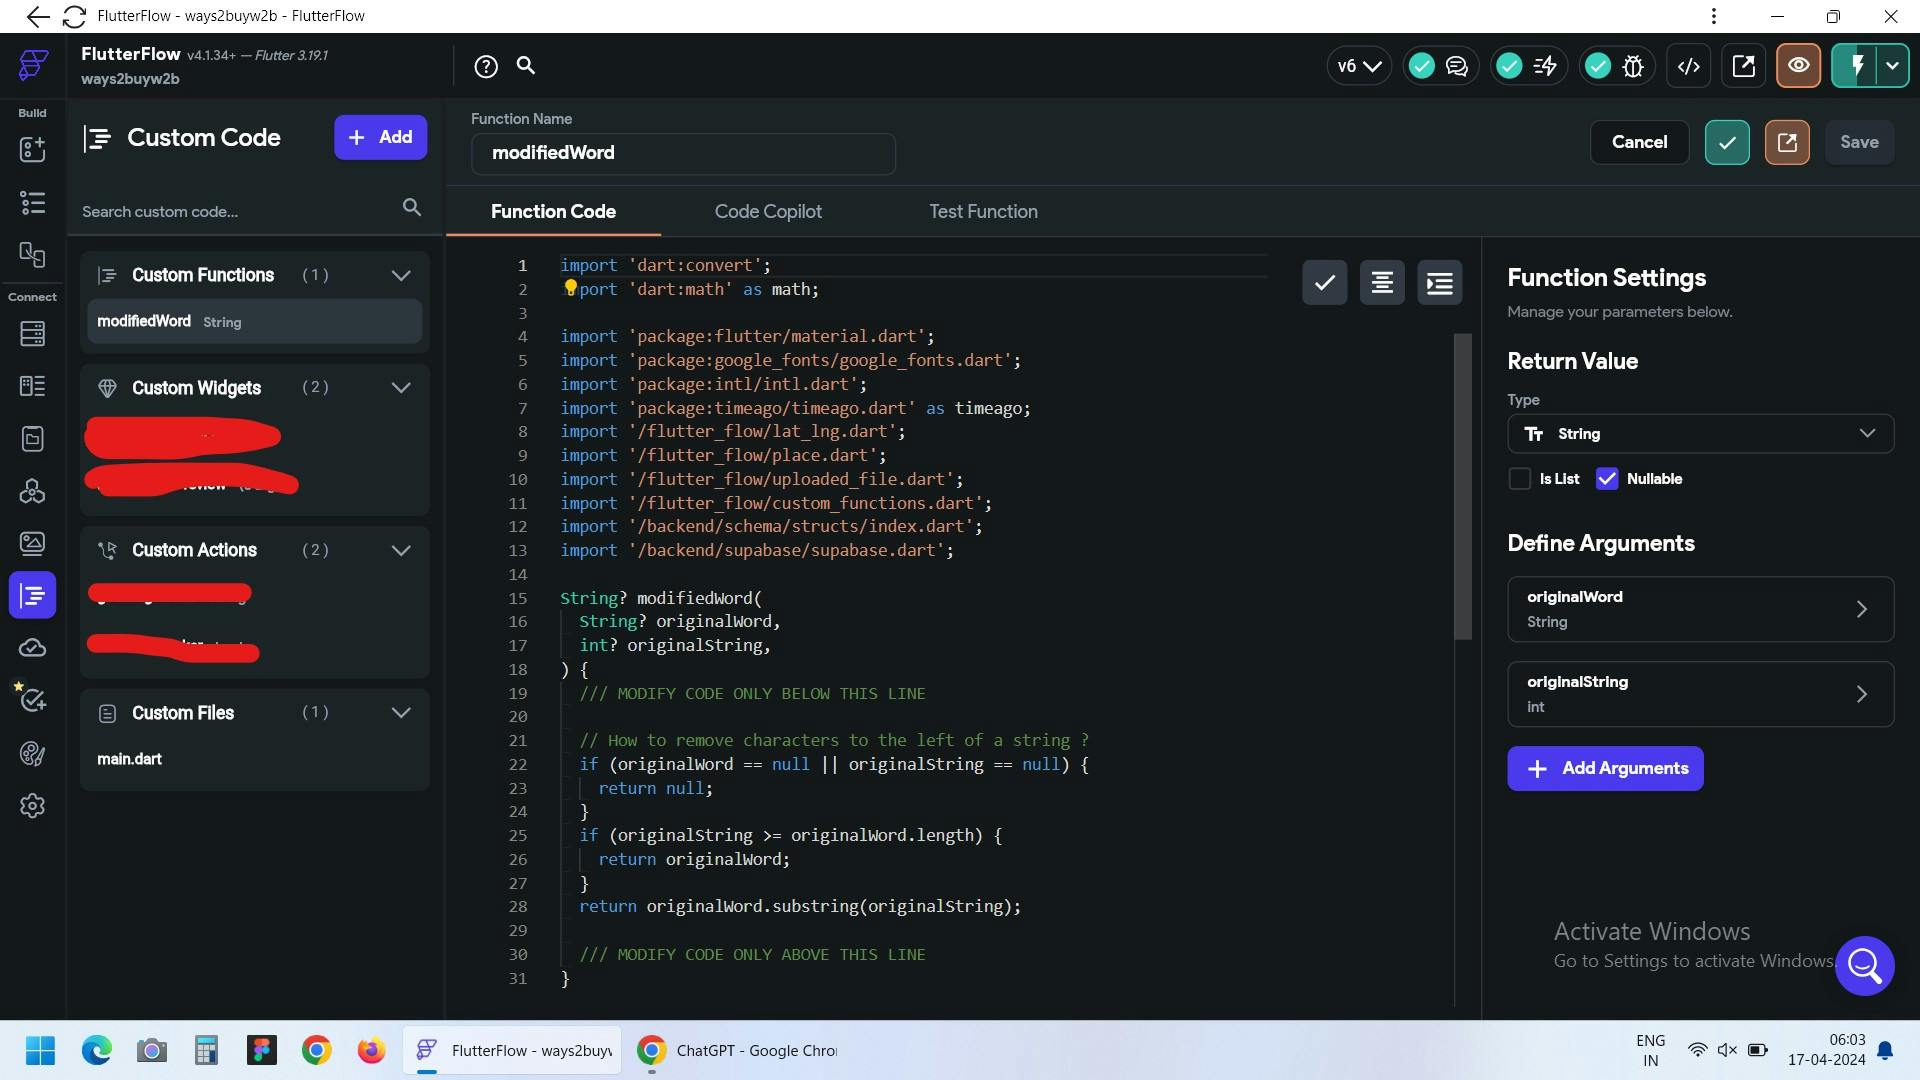Click the Widget Palette add icon
The width and height of the screenshot is (1920, 1080).
pyautogui.click(x=32, y=149)
